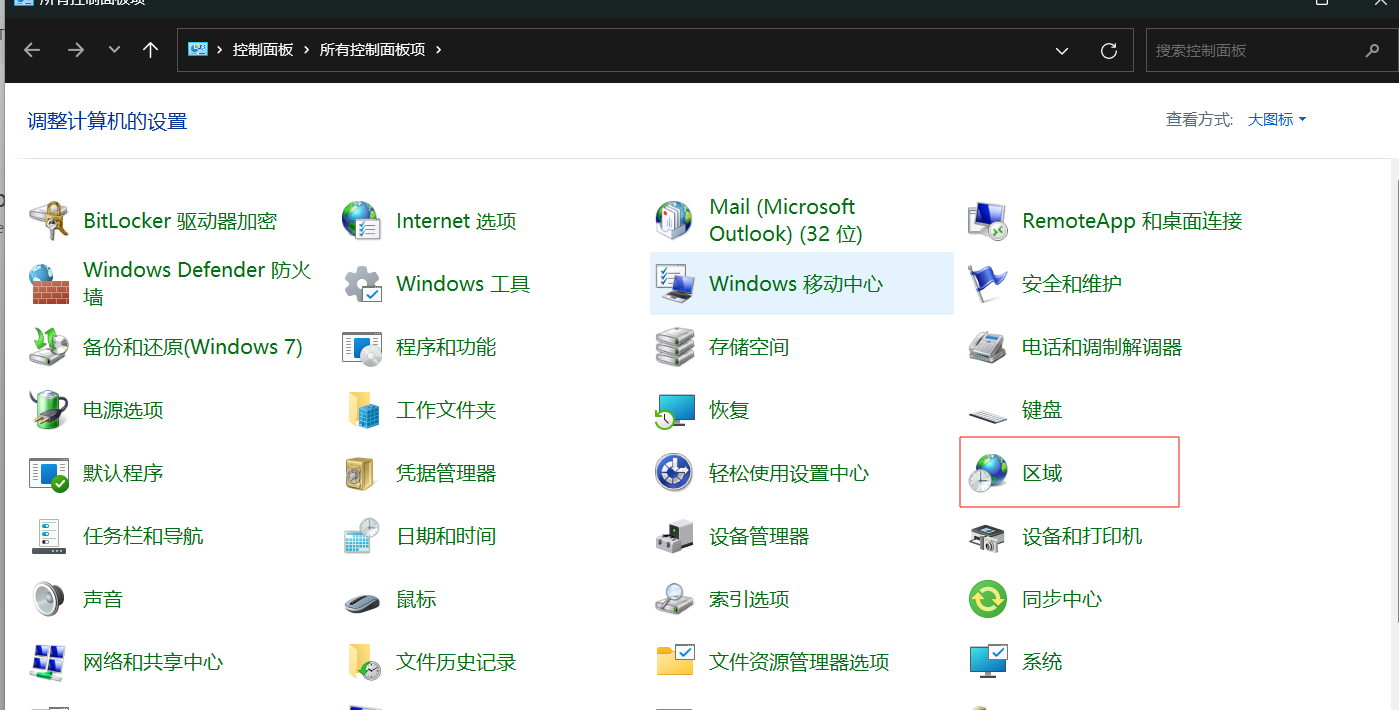Open the 安全和维护 flag icon
1399x710 pixels.
(x=987, y=284)
